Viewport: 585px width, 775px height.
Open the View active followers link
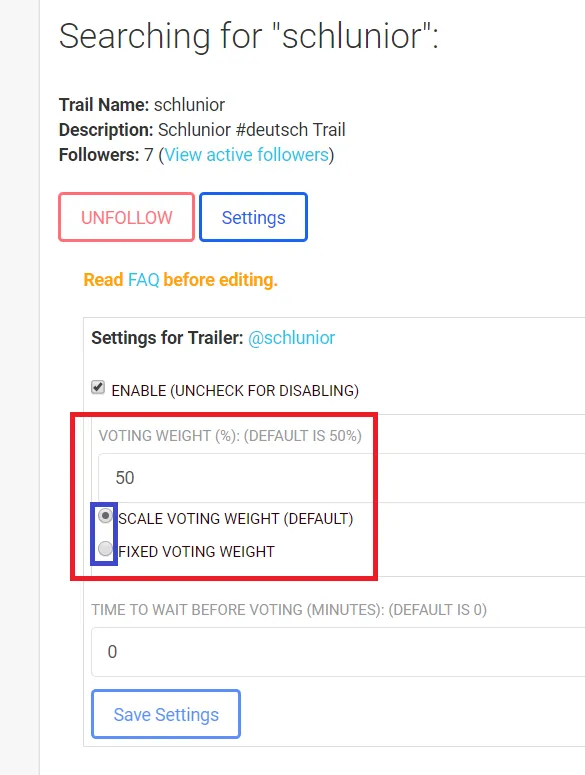pyautogui.click(x=247, y=155)
